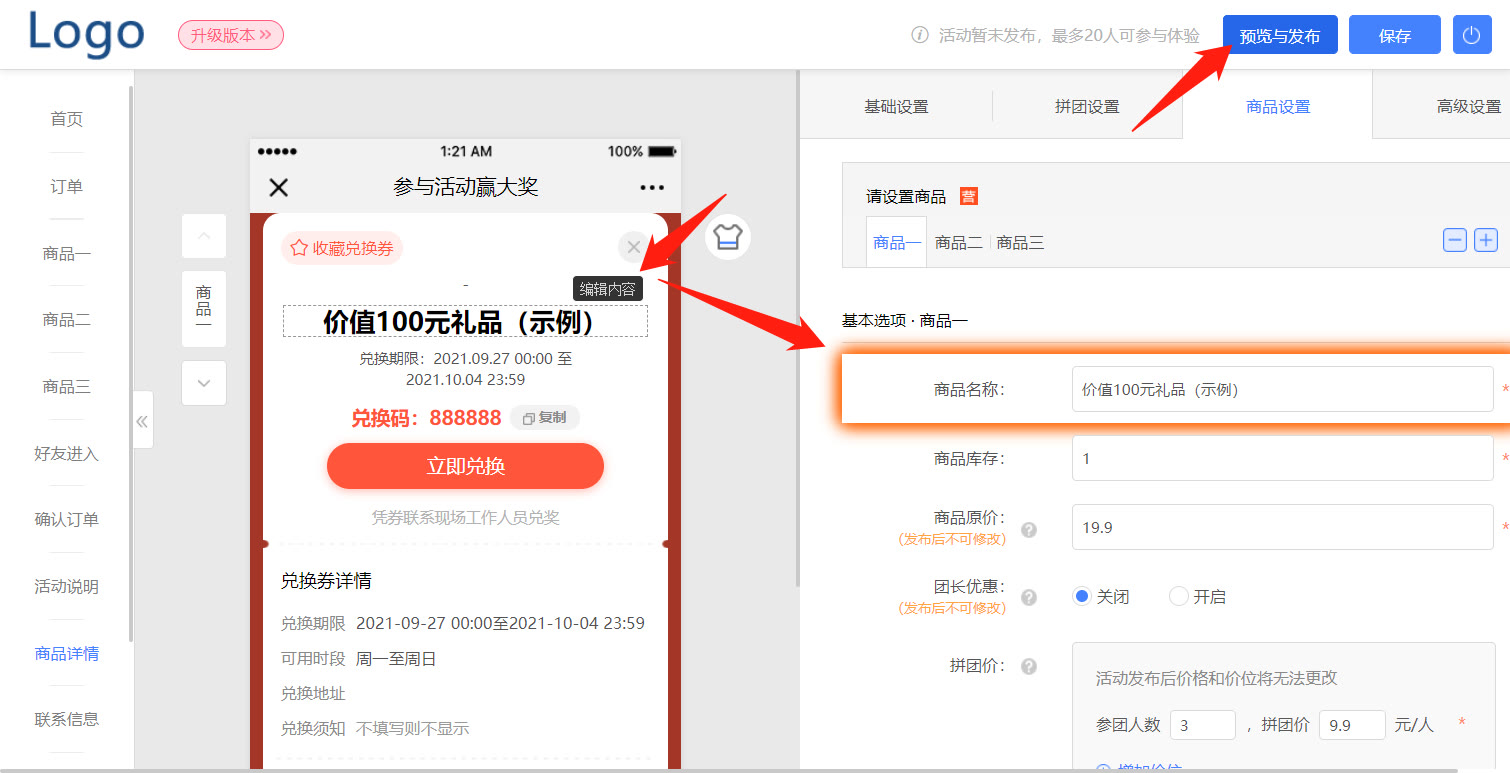Open 商品详情 in the left sidebar
The height and width of the screenshot is (773, 1510).
tap(66, 653)
